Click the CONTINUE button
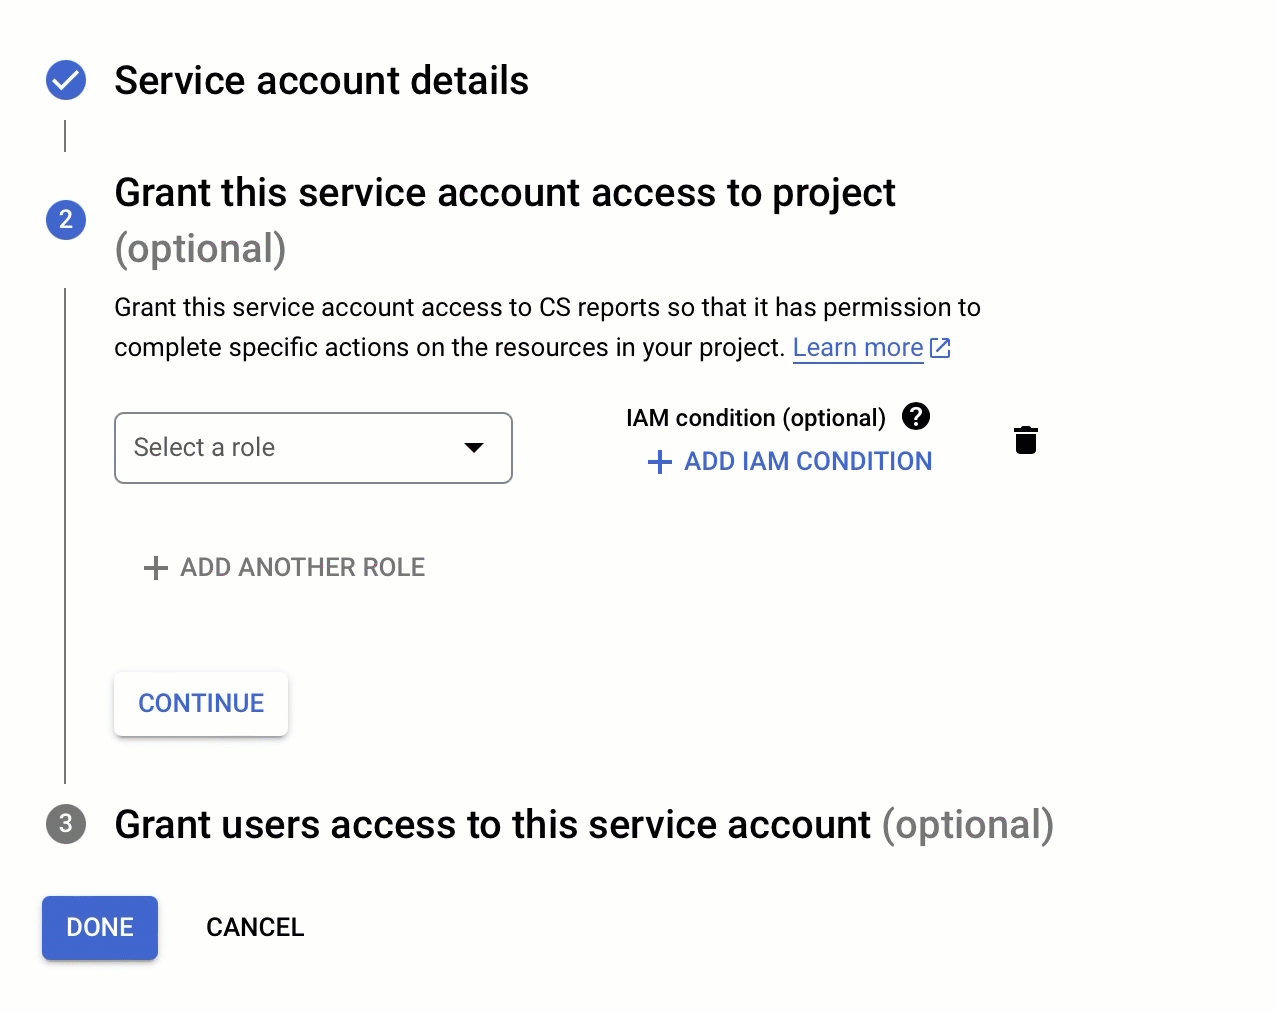 (200, 703)
